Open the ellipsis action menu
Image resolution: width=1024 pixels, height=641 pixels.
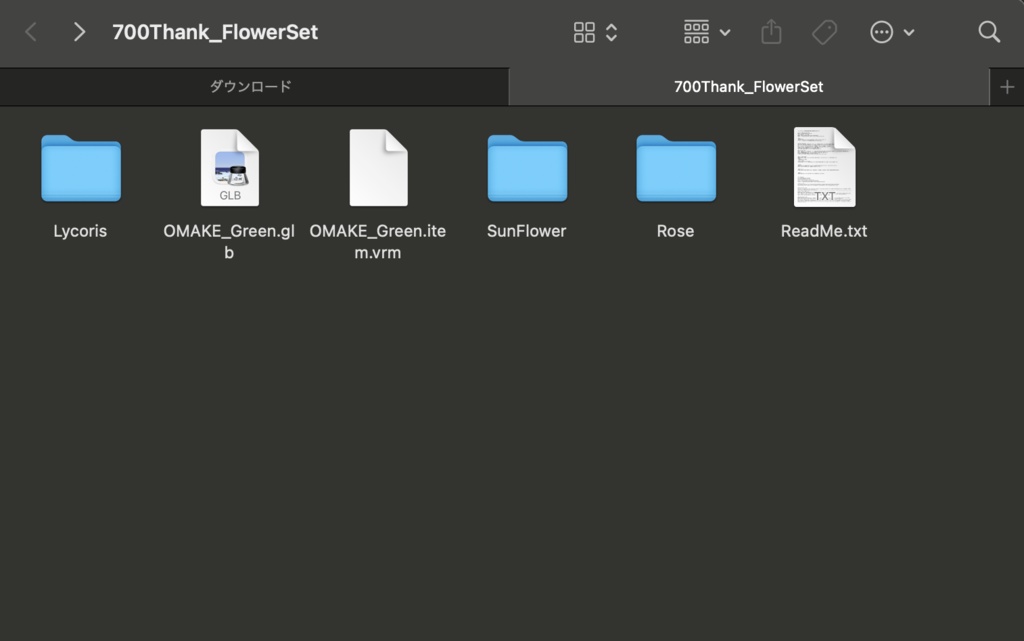coord(892,32)
